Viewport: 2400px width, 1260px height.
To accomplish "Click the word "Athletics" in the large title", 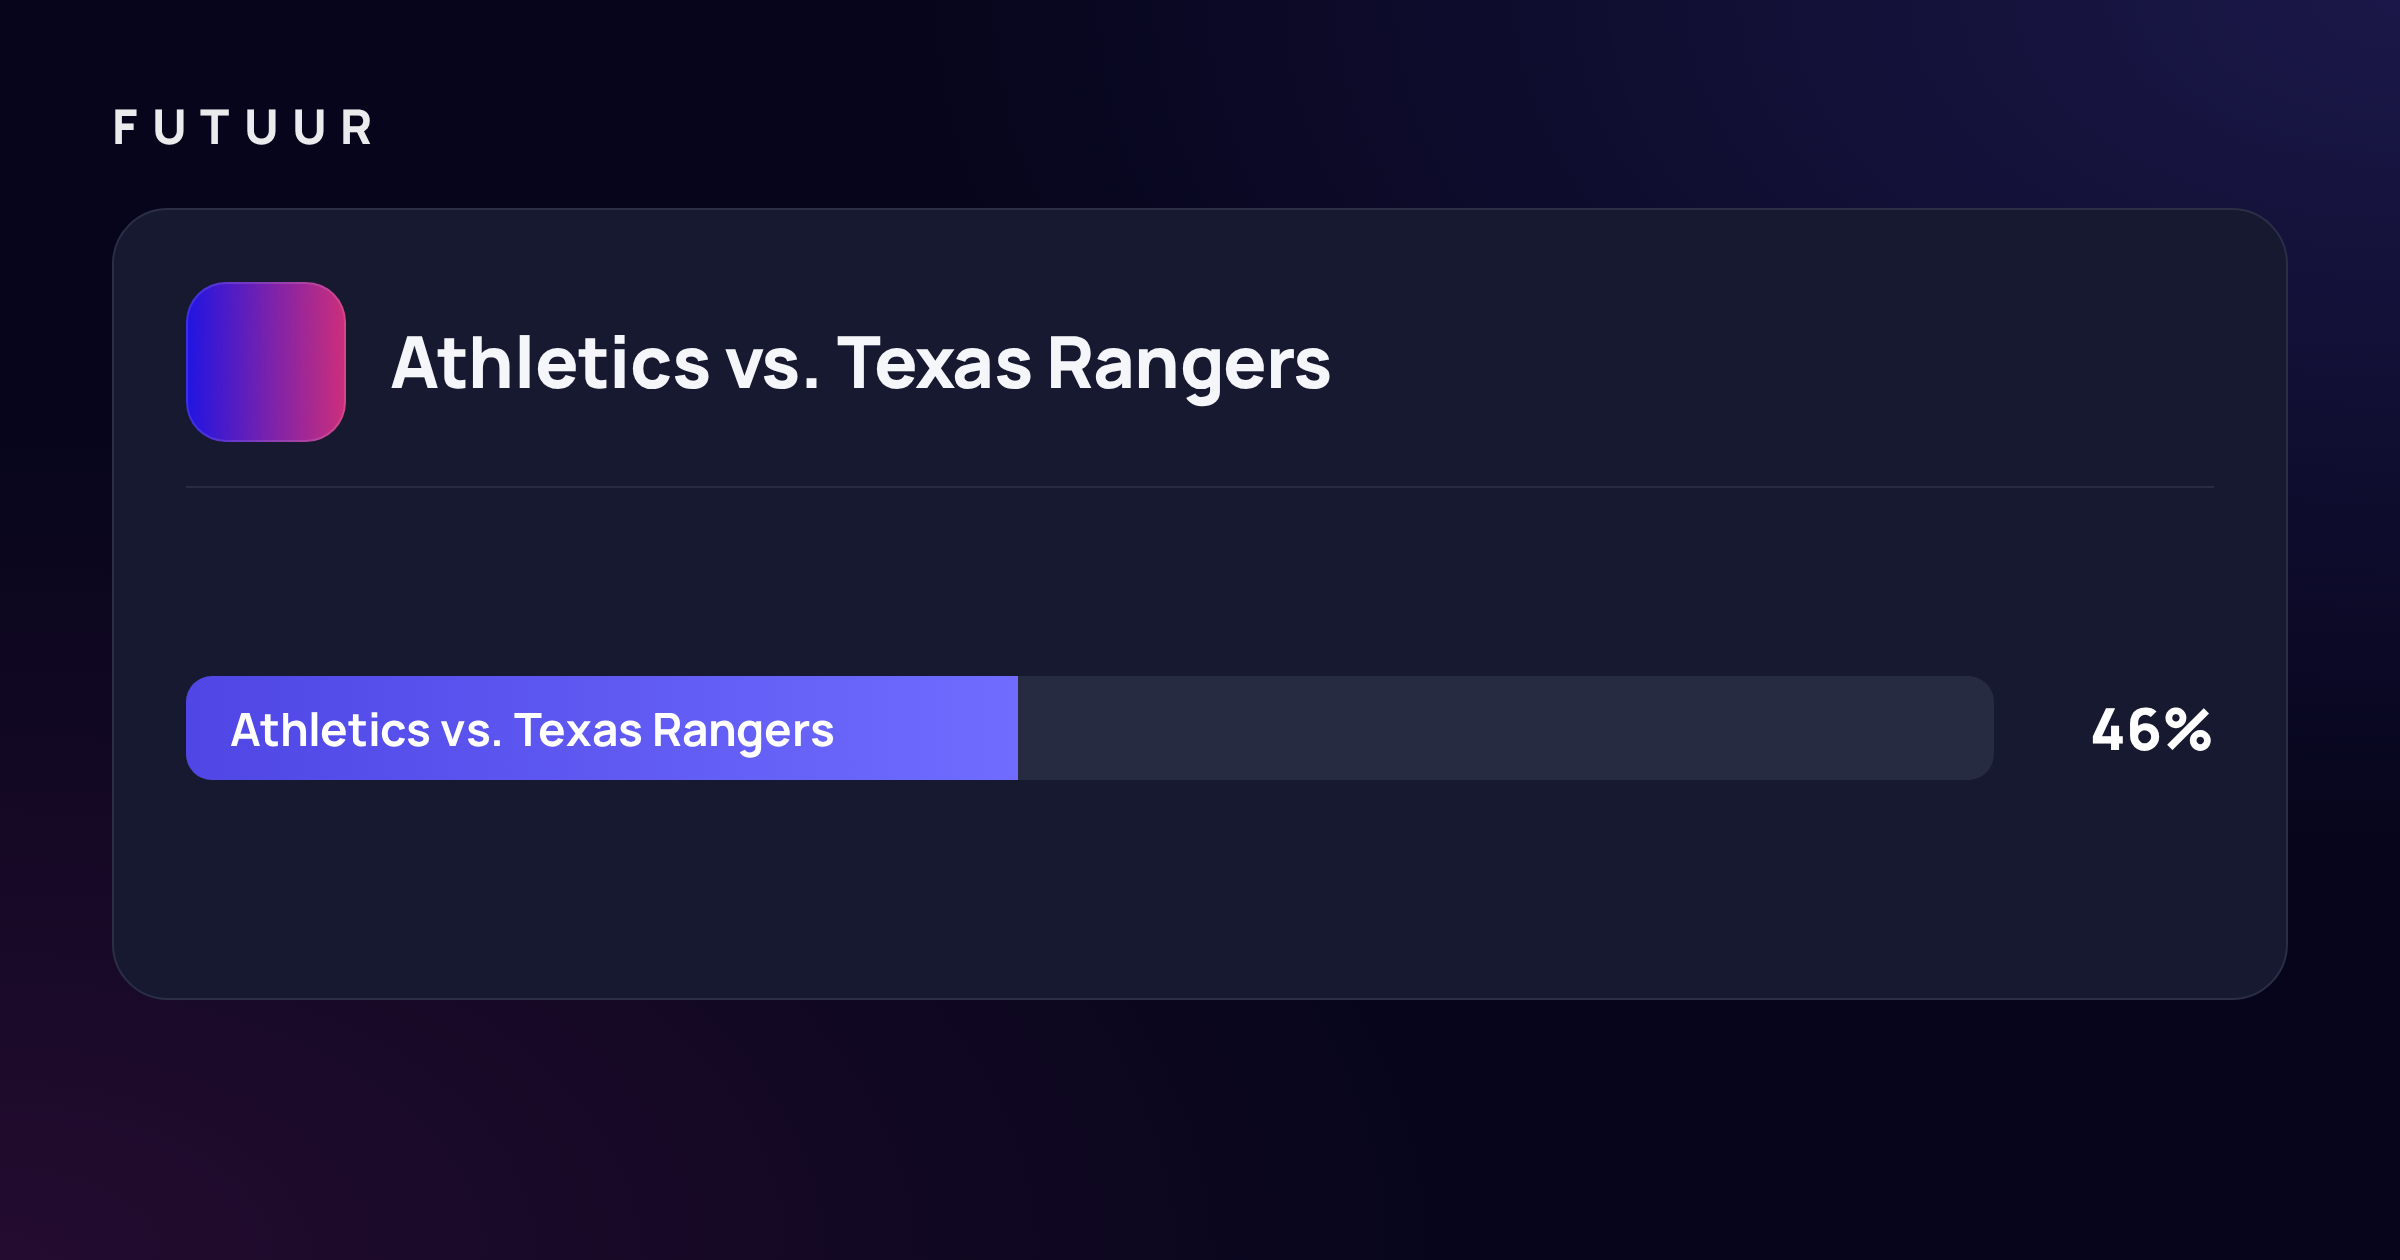I will point(551,362).
